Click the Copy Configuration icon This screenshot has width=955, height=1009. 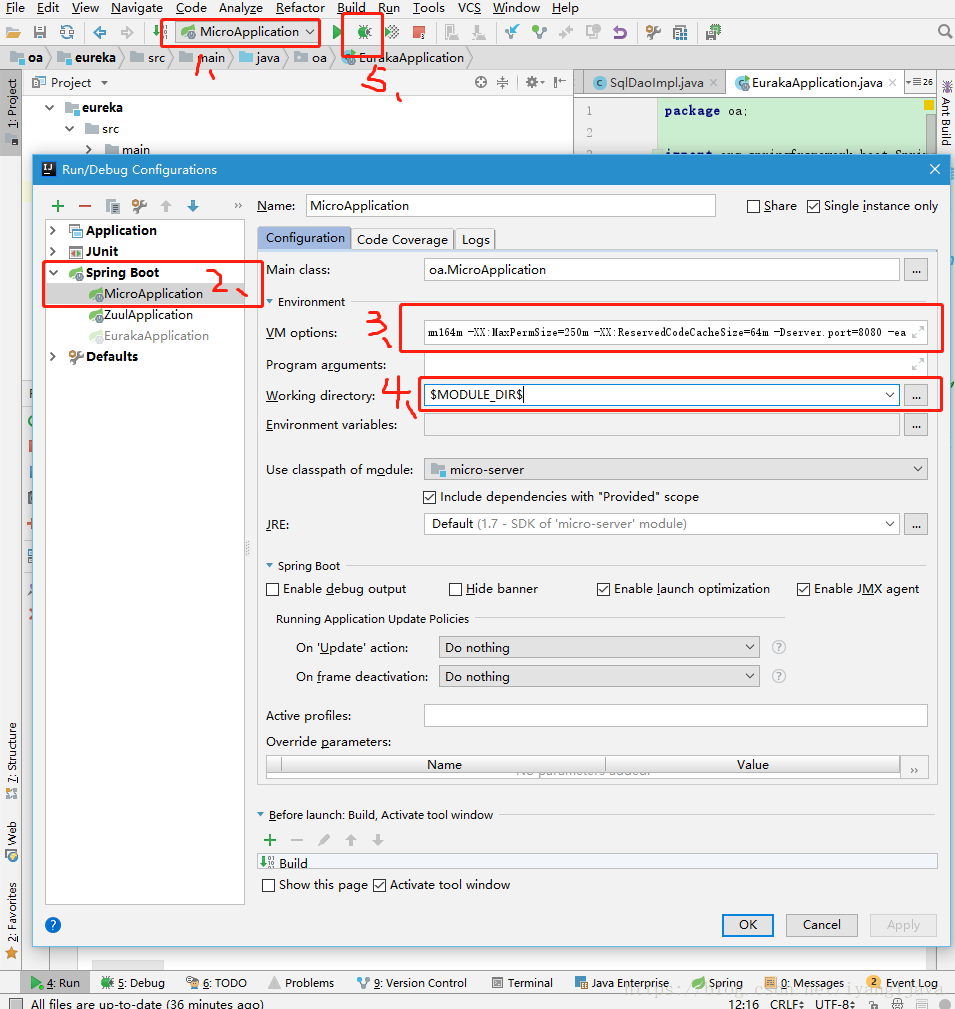tap(113, 206)
